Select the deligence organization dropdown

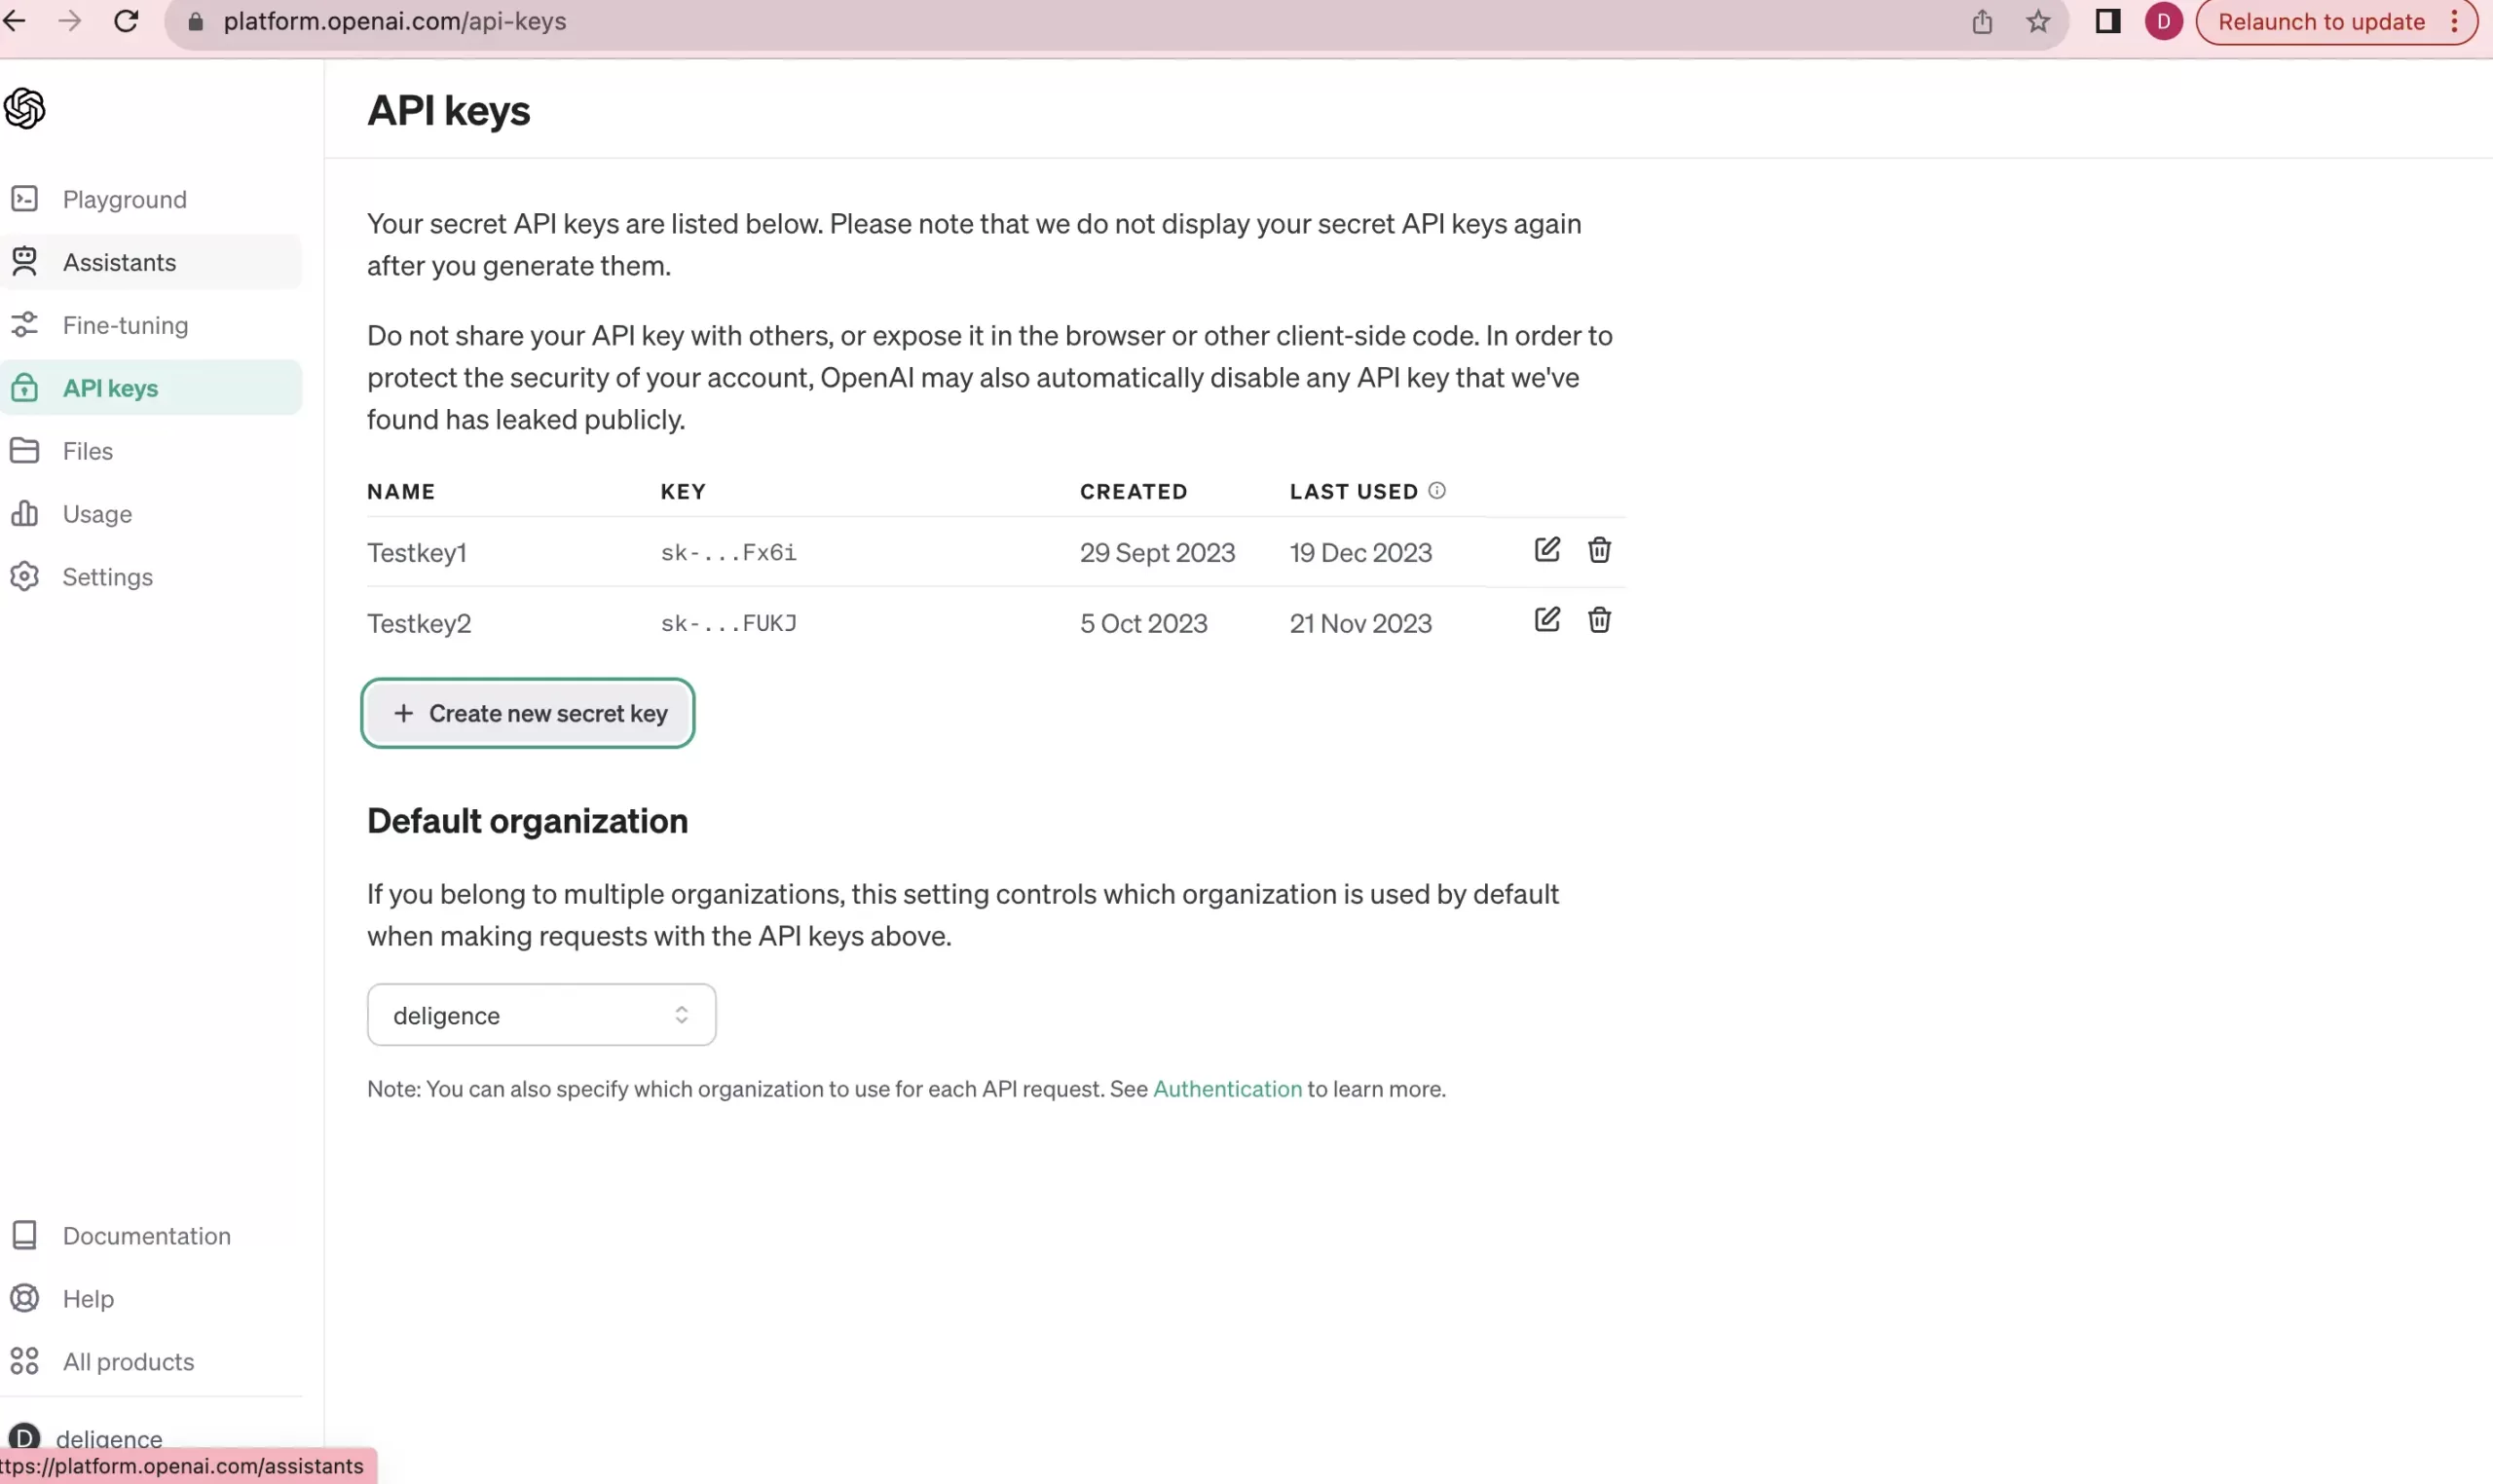540,1014
